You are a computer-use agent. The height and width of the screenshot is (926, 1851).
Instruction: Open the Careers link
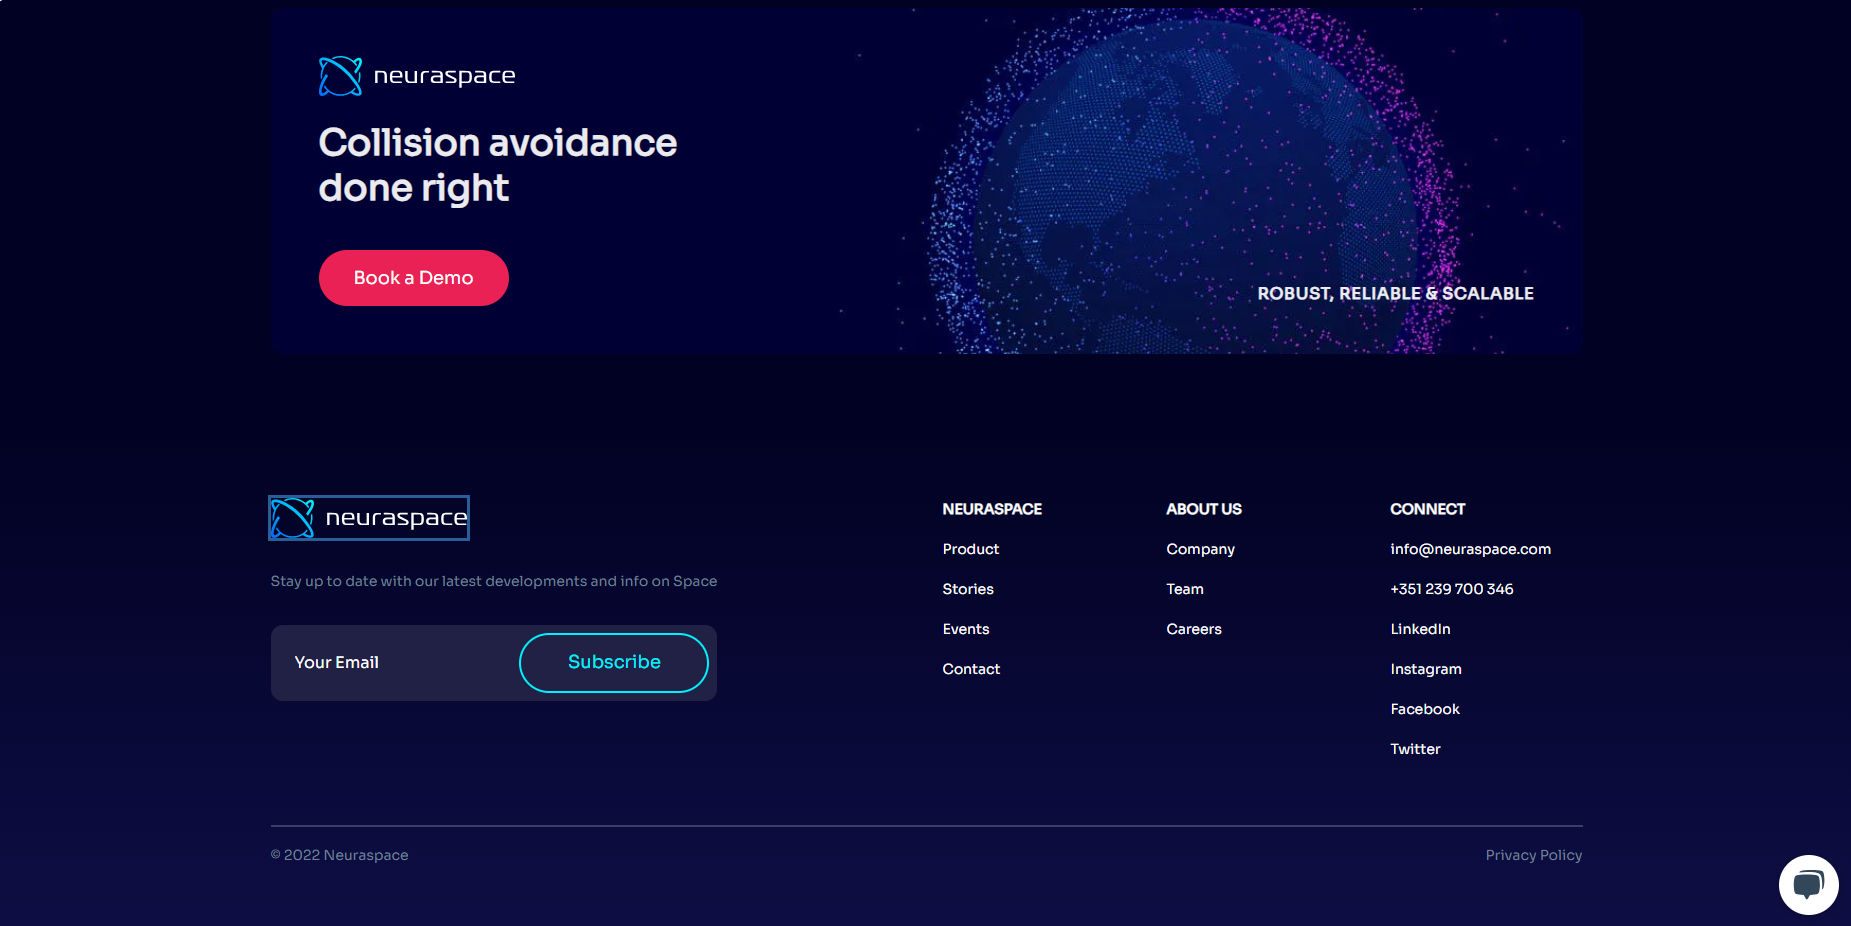(1194, 629)
